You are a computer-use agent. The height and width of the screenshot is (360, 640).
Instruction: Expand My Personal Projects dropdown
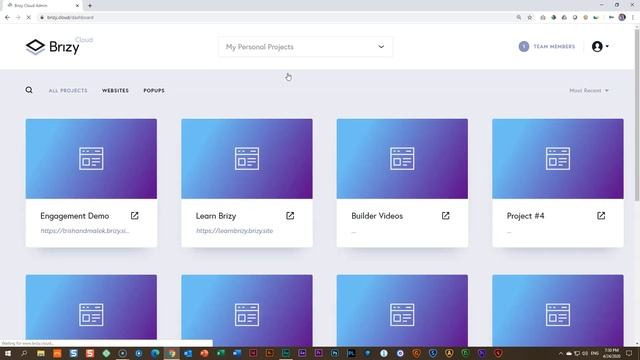[x=305, y=47]
